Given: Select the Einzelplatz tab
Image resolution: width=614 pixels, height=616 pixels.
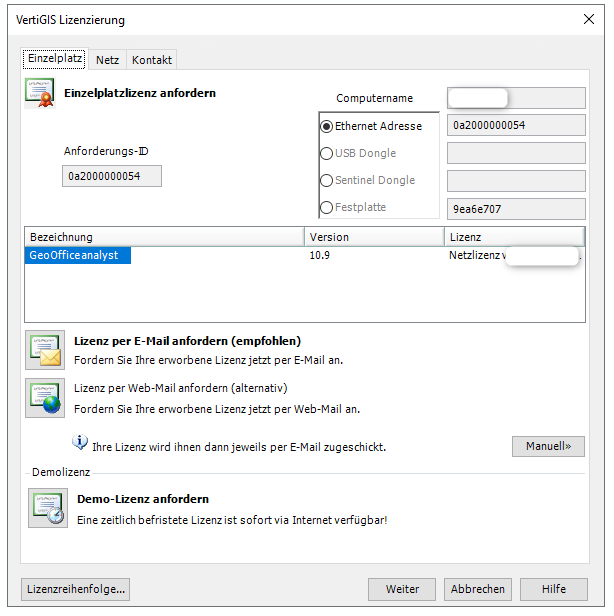Looking at the screenshot, I should click(55, 59).
